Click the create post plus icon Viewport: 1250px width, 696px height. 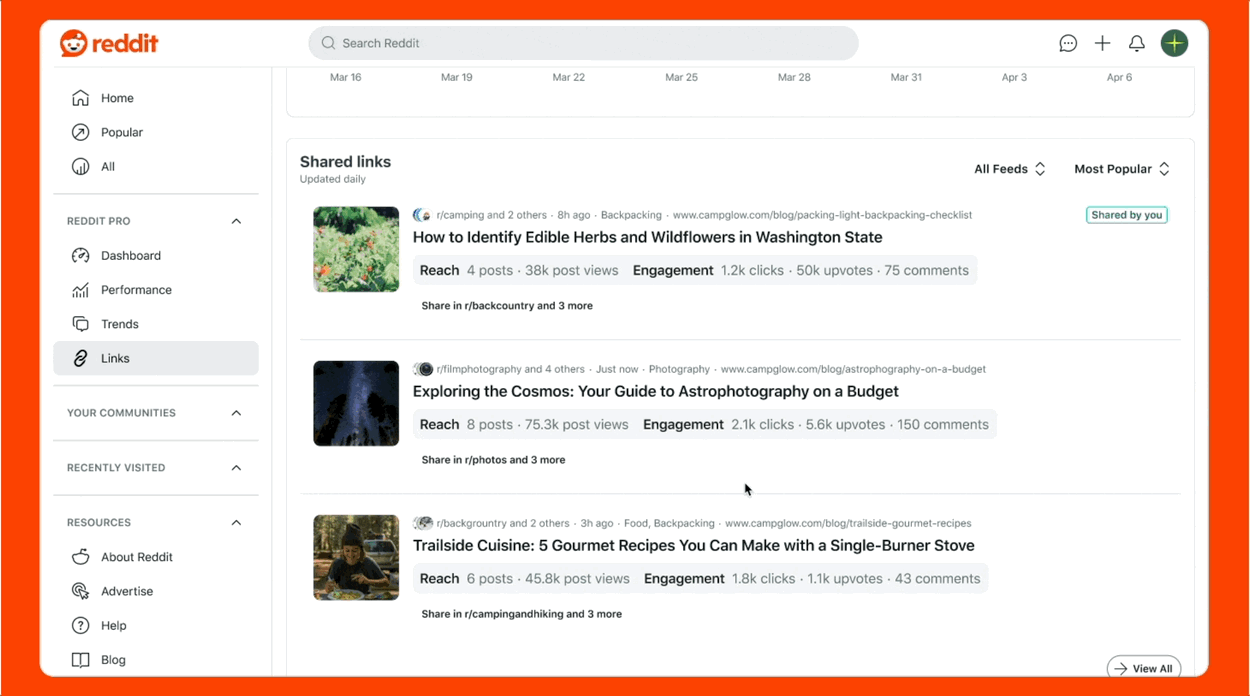[1102, 43]
